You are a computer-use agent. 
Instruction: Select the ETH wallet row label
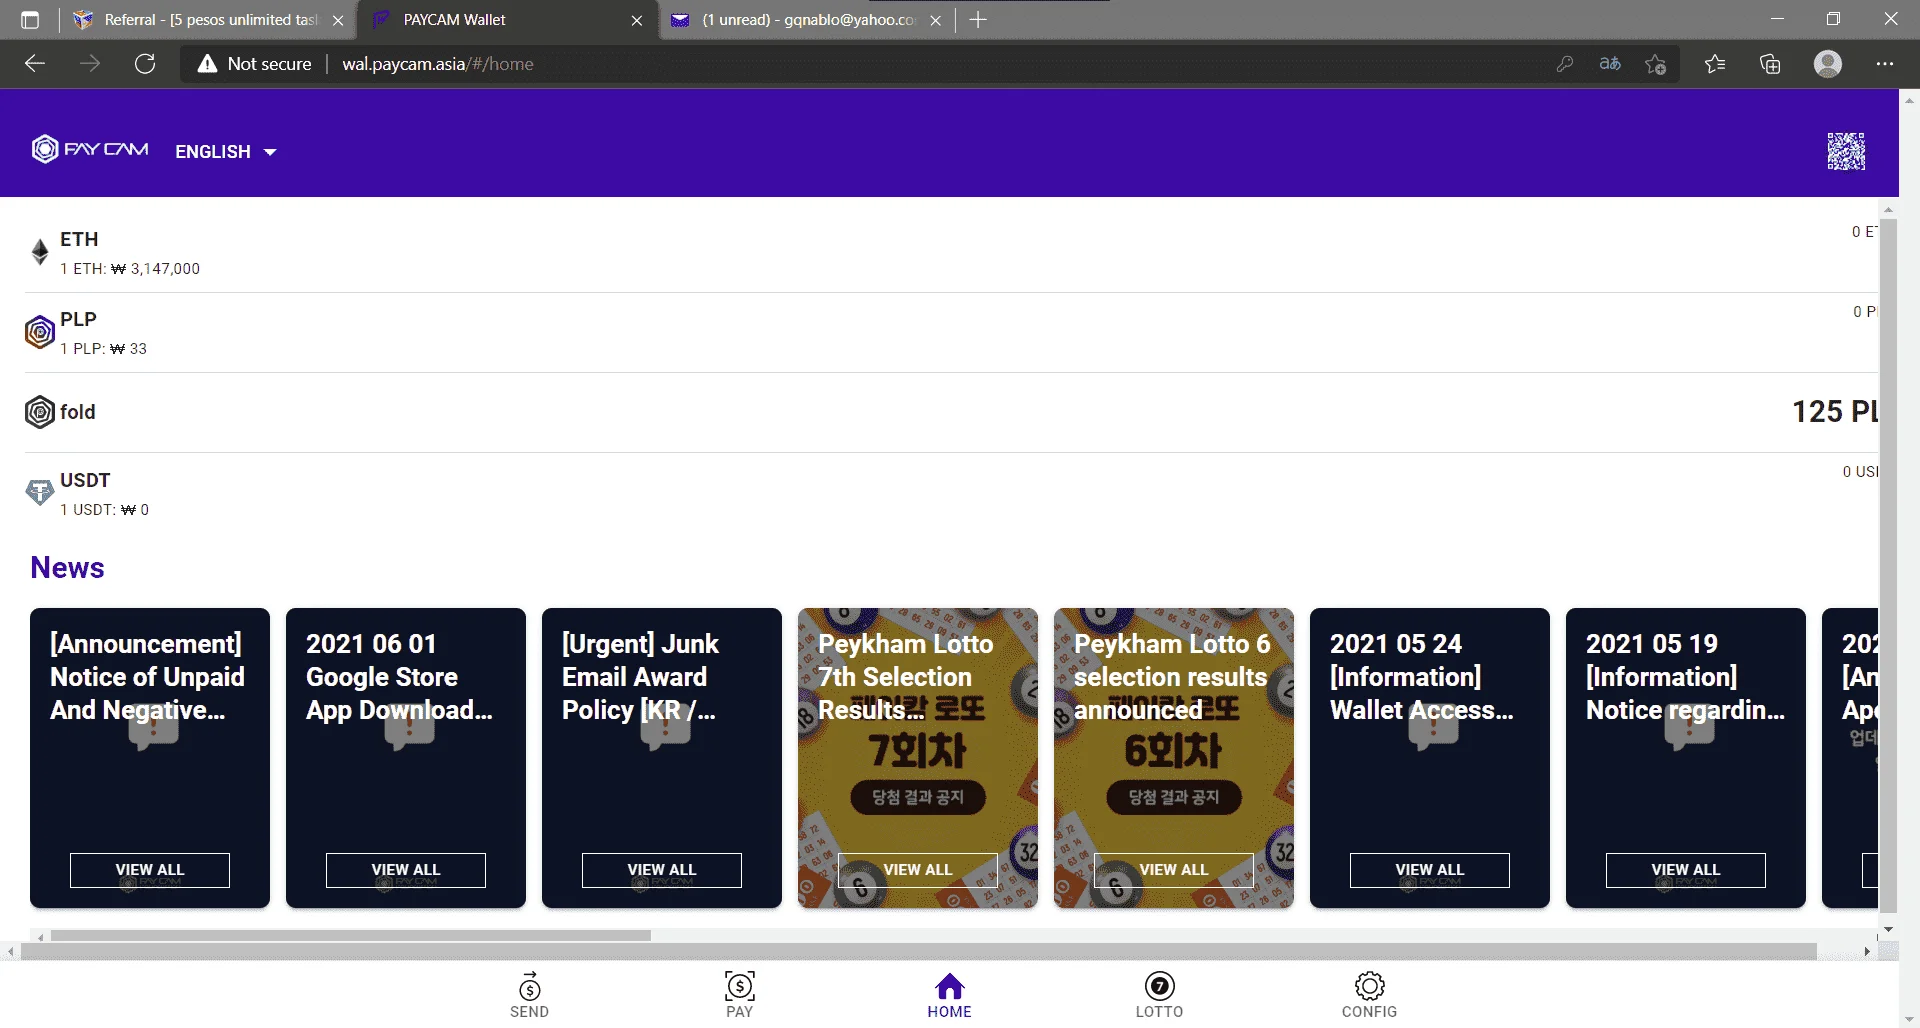coord(79,239)
